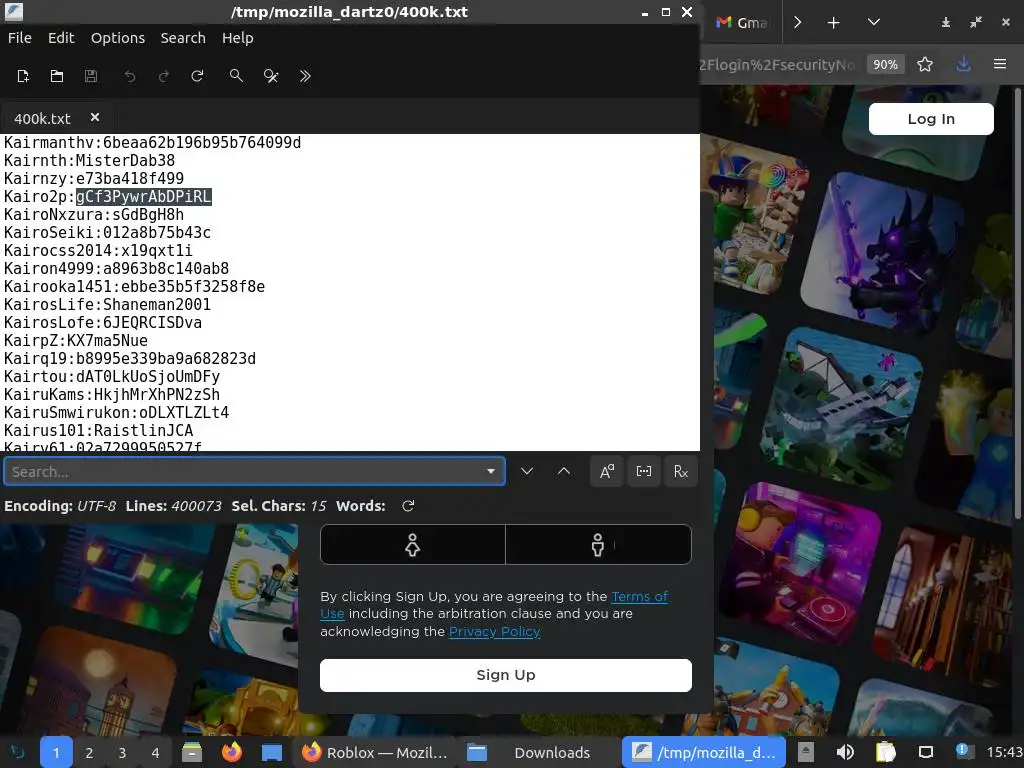
Task: Click the display settings tray icon
Action: 926,752
